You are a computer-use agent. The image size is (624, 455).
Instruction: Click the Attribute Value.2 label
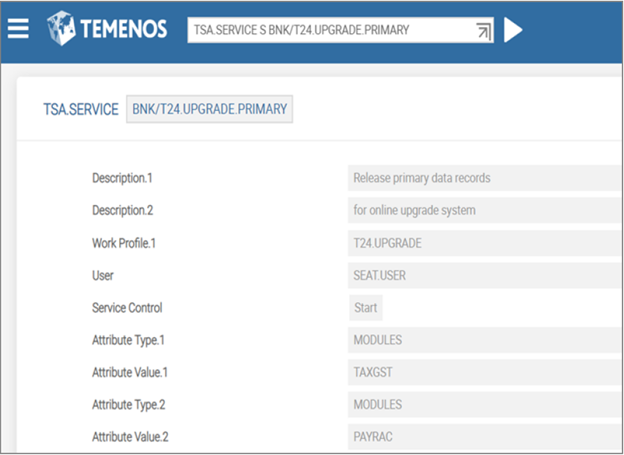tap(131, 436)
